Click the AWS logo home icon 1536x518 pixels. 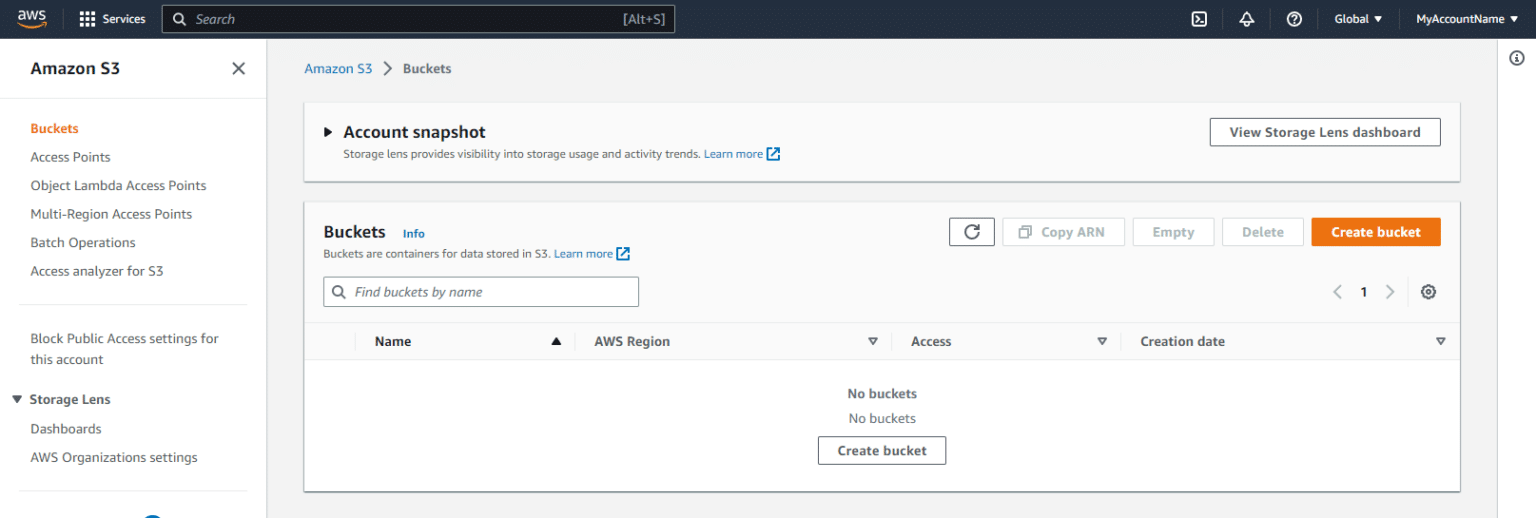point(32,18)
